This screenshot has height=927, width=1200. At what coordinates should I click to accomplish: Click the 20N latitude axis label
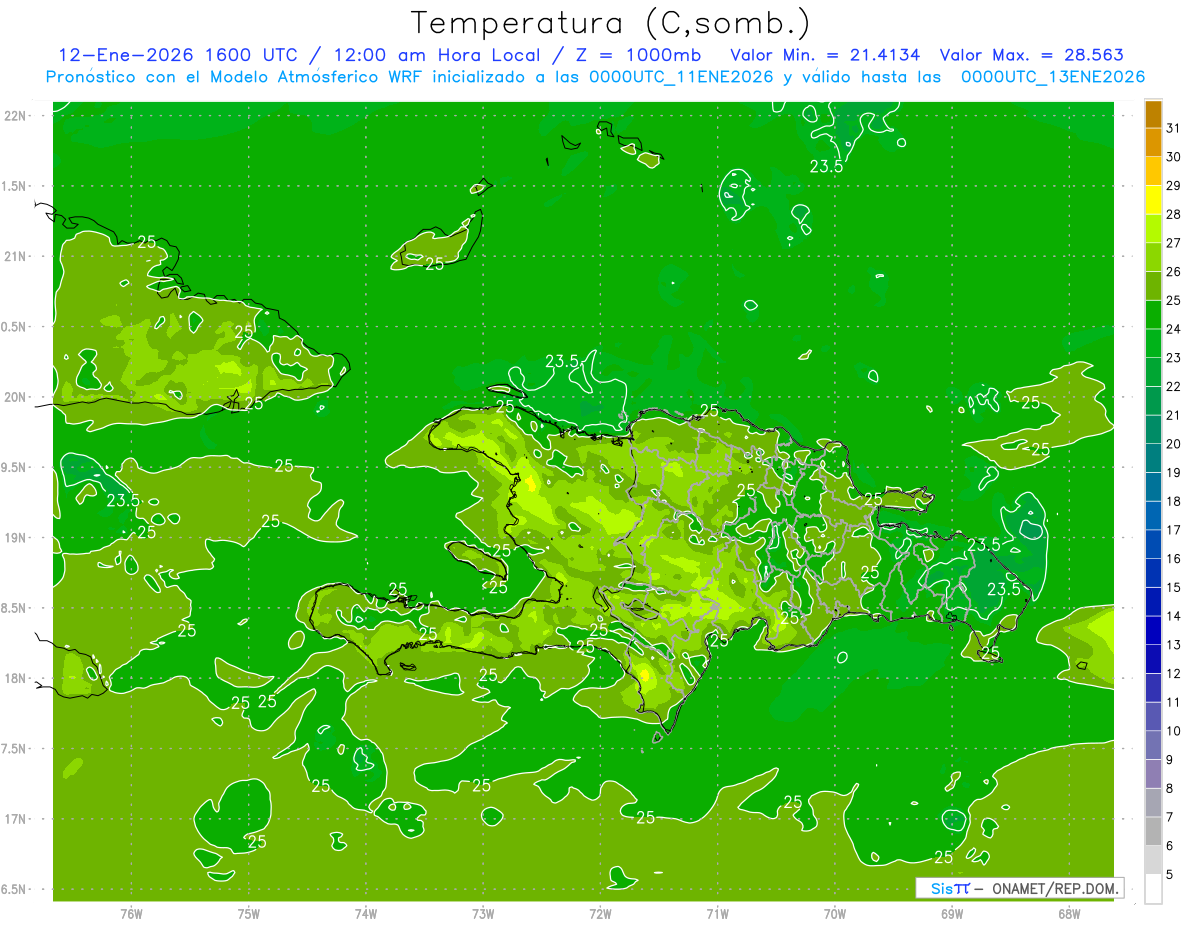[17, 397]
